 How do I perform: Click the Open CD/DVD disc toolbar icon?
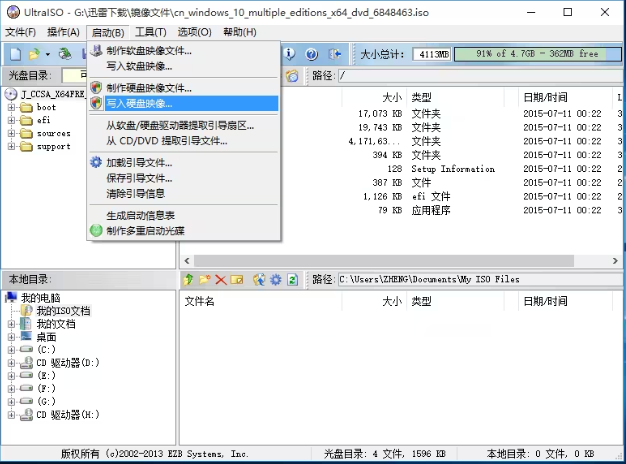click(x=65, y=54)
